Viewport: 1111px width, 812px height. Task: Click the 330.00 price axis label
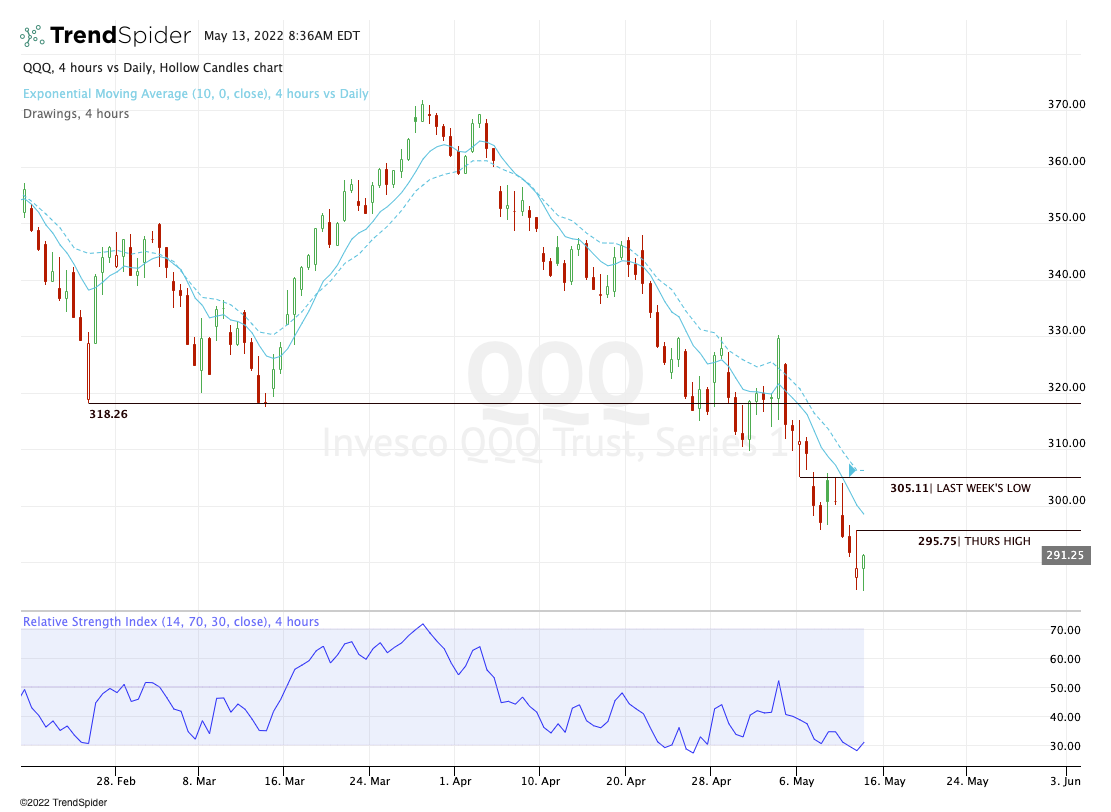click(1066, 329)
